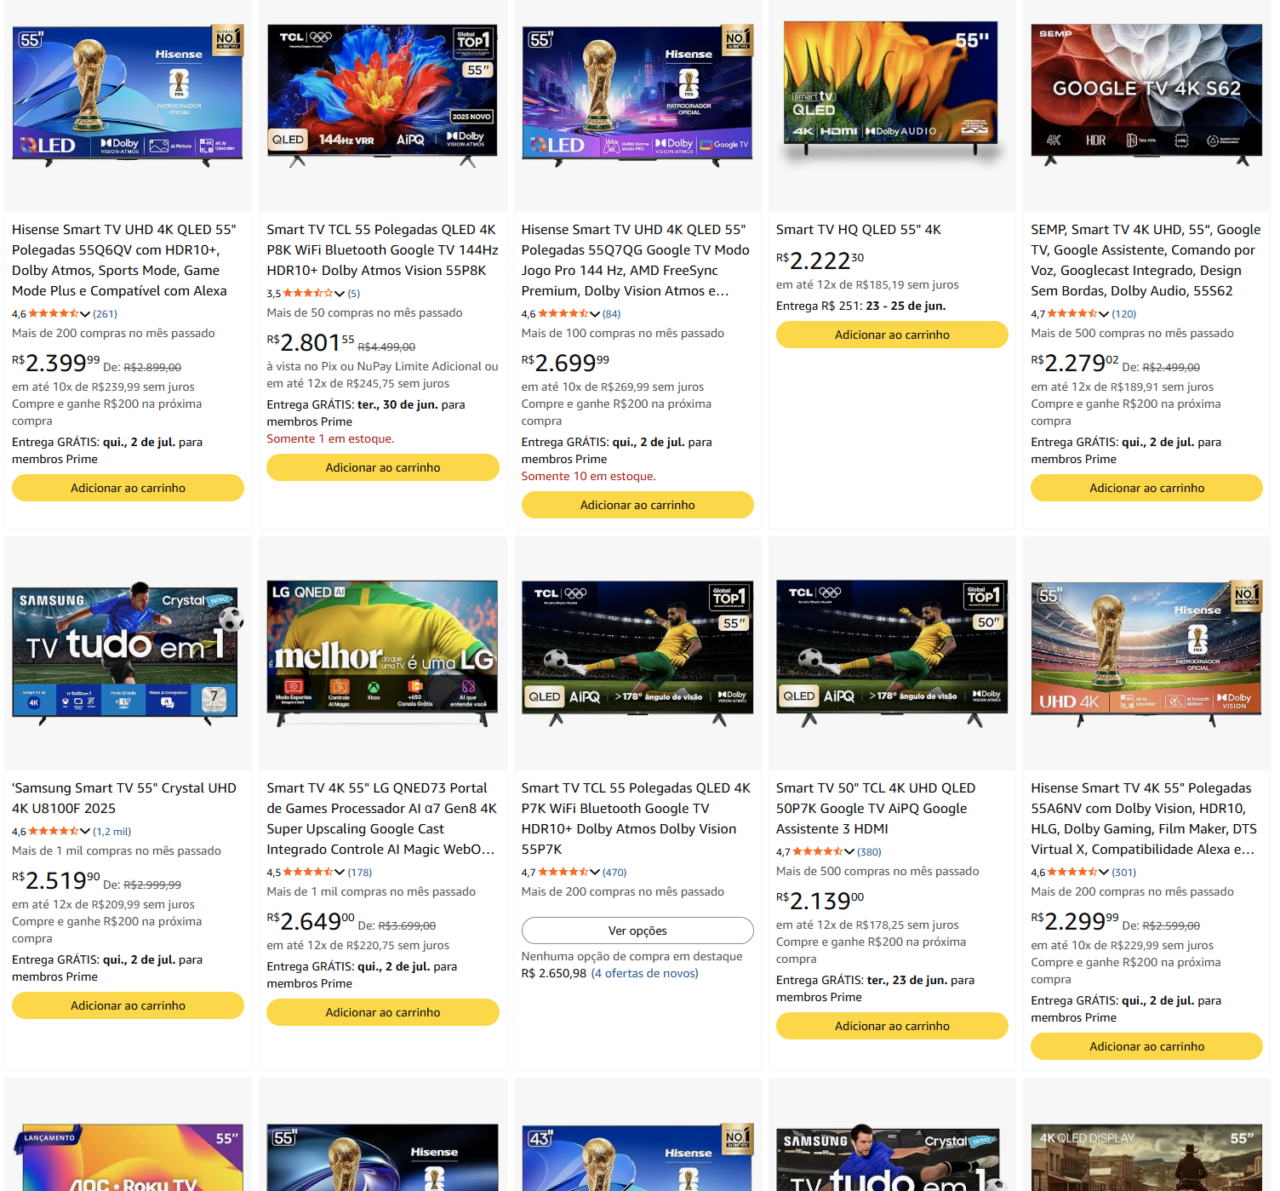1280x1191 pixels.
Task: Open Samsung Crystal UHD 4K U8100F title
Action: [124, 798]
